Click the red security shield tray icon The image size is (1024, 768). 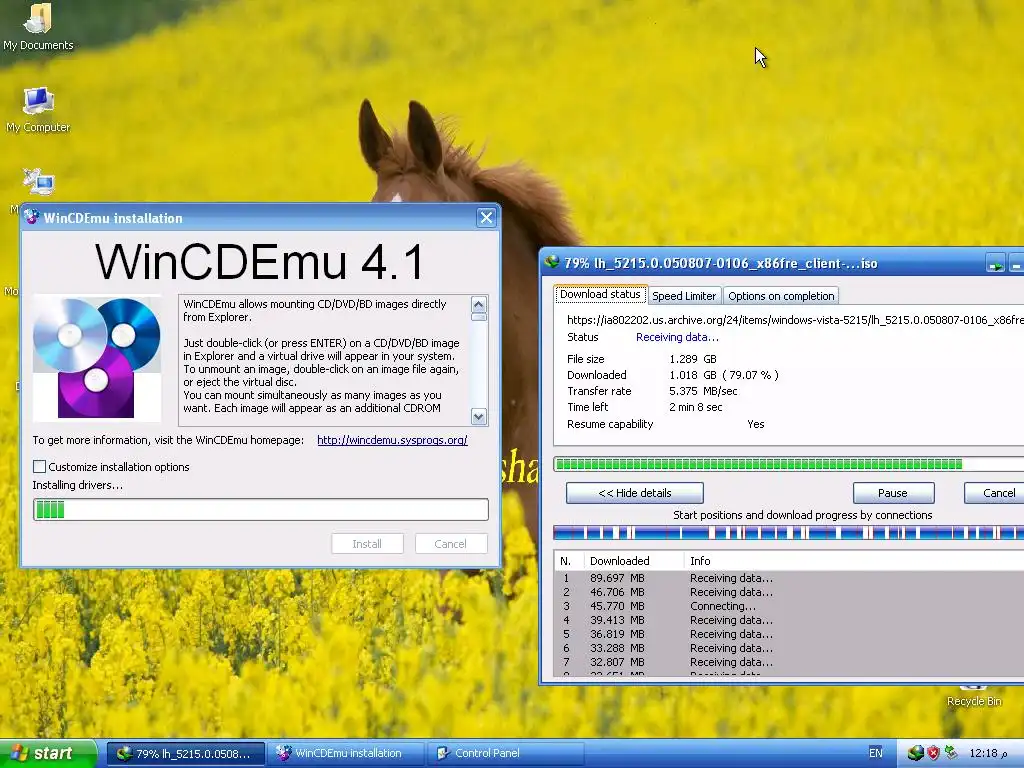[x=933, y=753]
